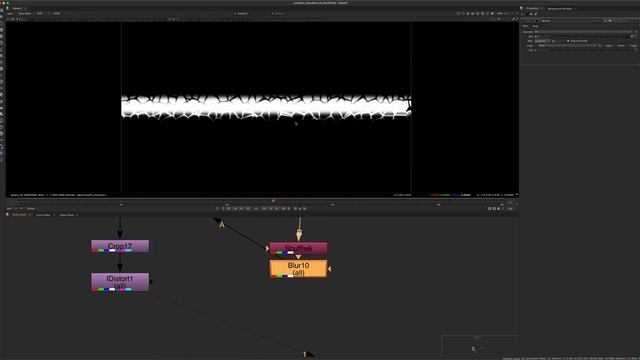Open the Node tab in Blur10 properties
The image size is (640, 360).
[535, 26]
